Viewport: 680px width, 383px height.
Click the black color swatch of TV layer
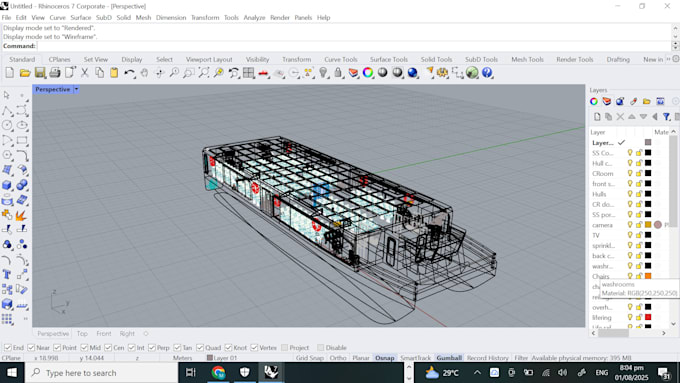point(648,235)
